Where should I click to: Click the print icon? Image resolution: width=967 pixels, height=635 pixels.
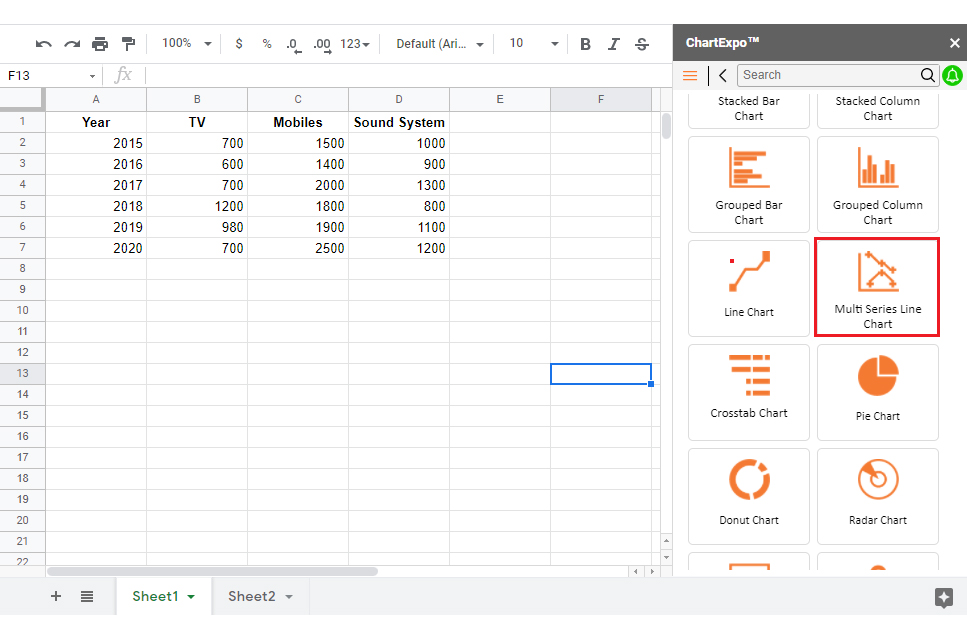click(x=100, y=44)
